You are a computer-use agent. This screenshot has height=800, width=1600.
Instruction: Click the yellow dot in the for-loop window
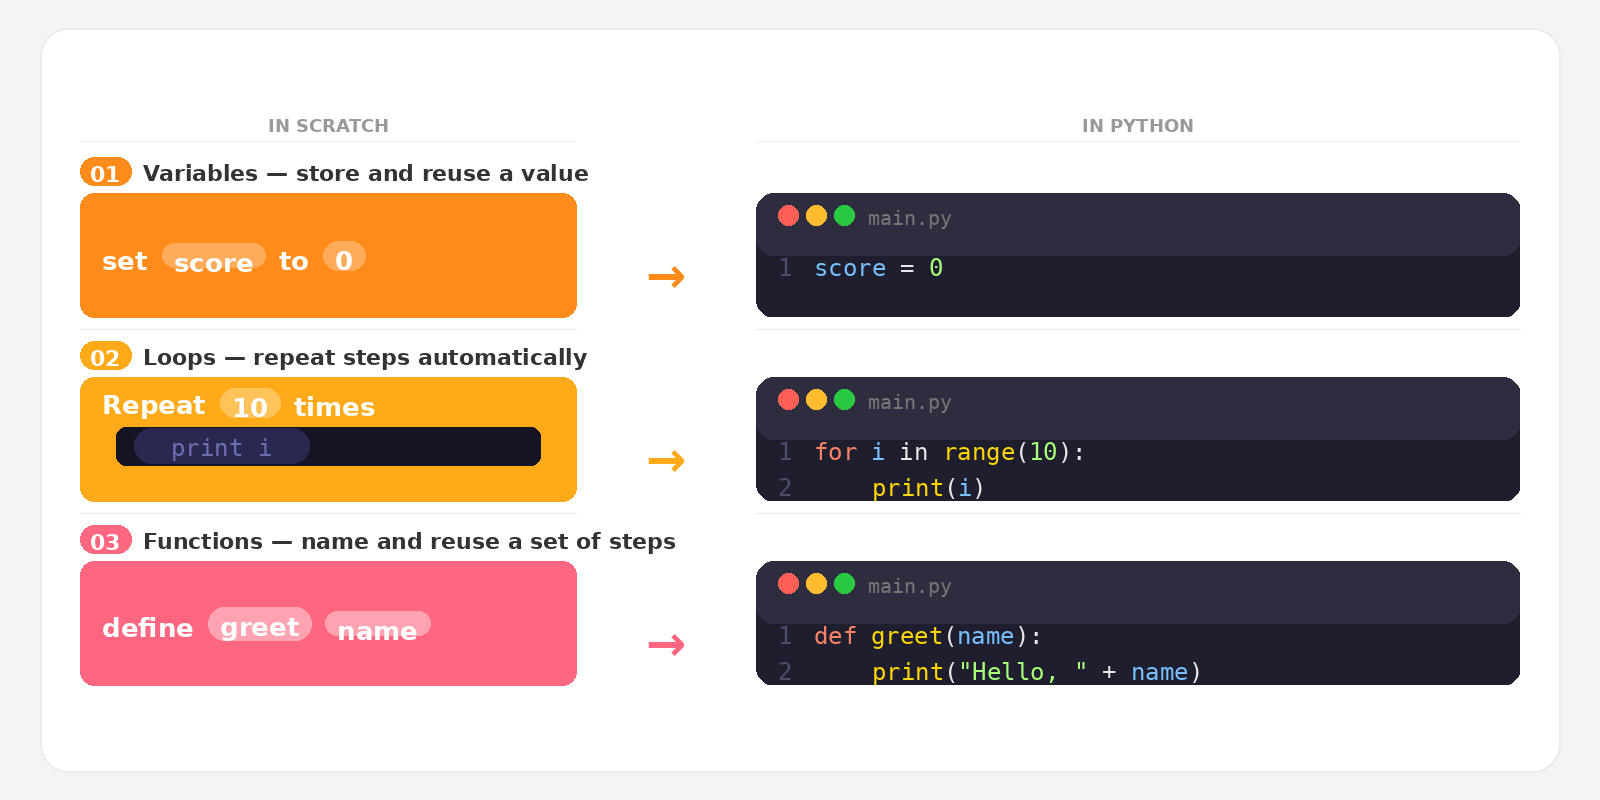(x=816, y=400)
